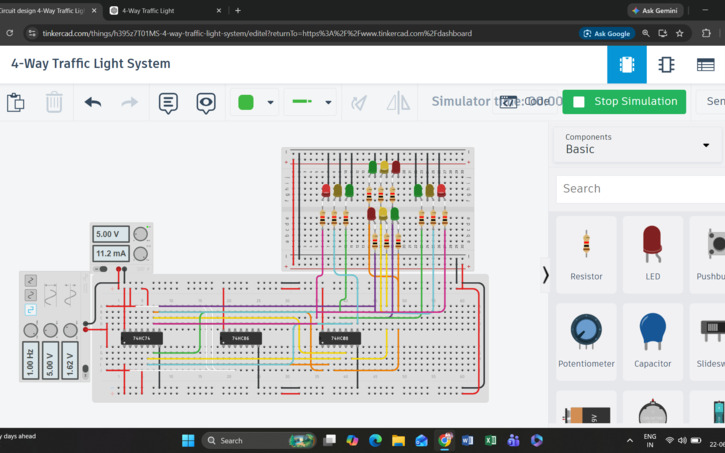
Task: Turn the power supply voltage knob
Action: click(x=141, y=234)
